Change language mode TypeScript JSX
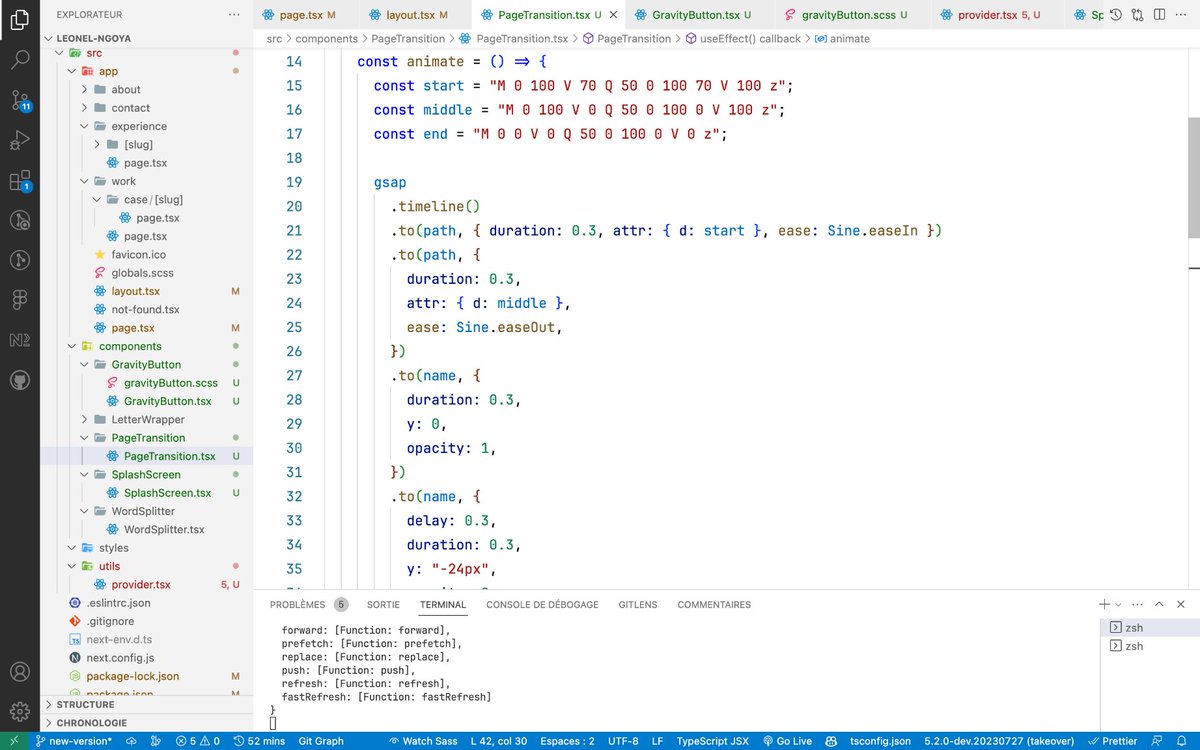The height and width of the screenshot is (750, 1200). [x=712, y=741]
